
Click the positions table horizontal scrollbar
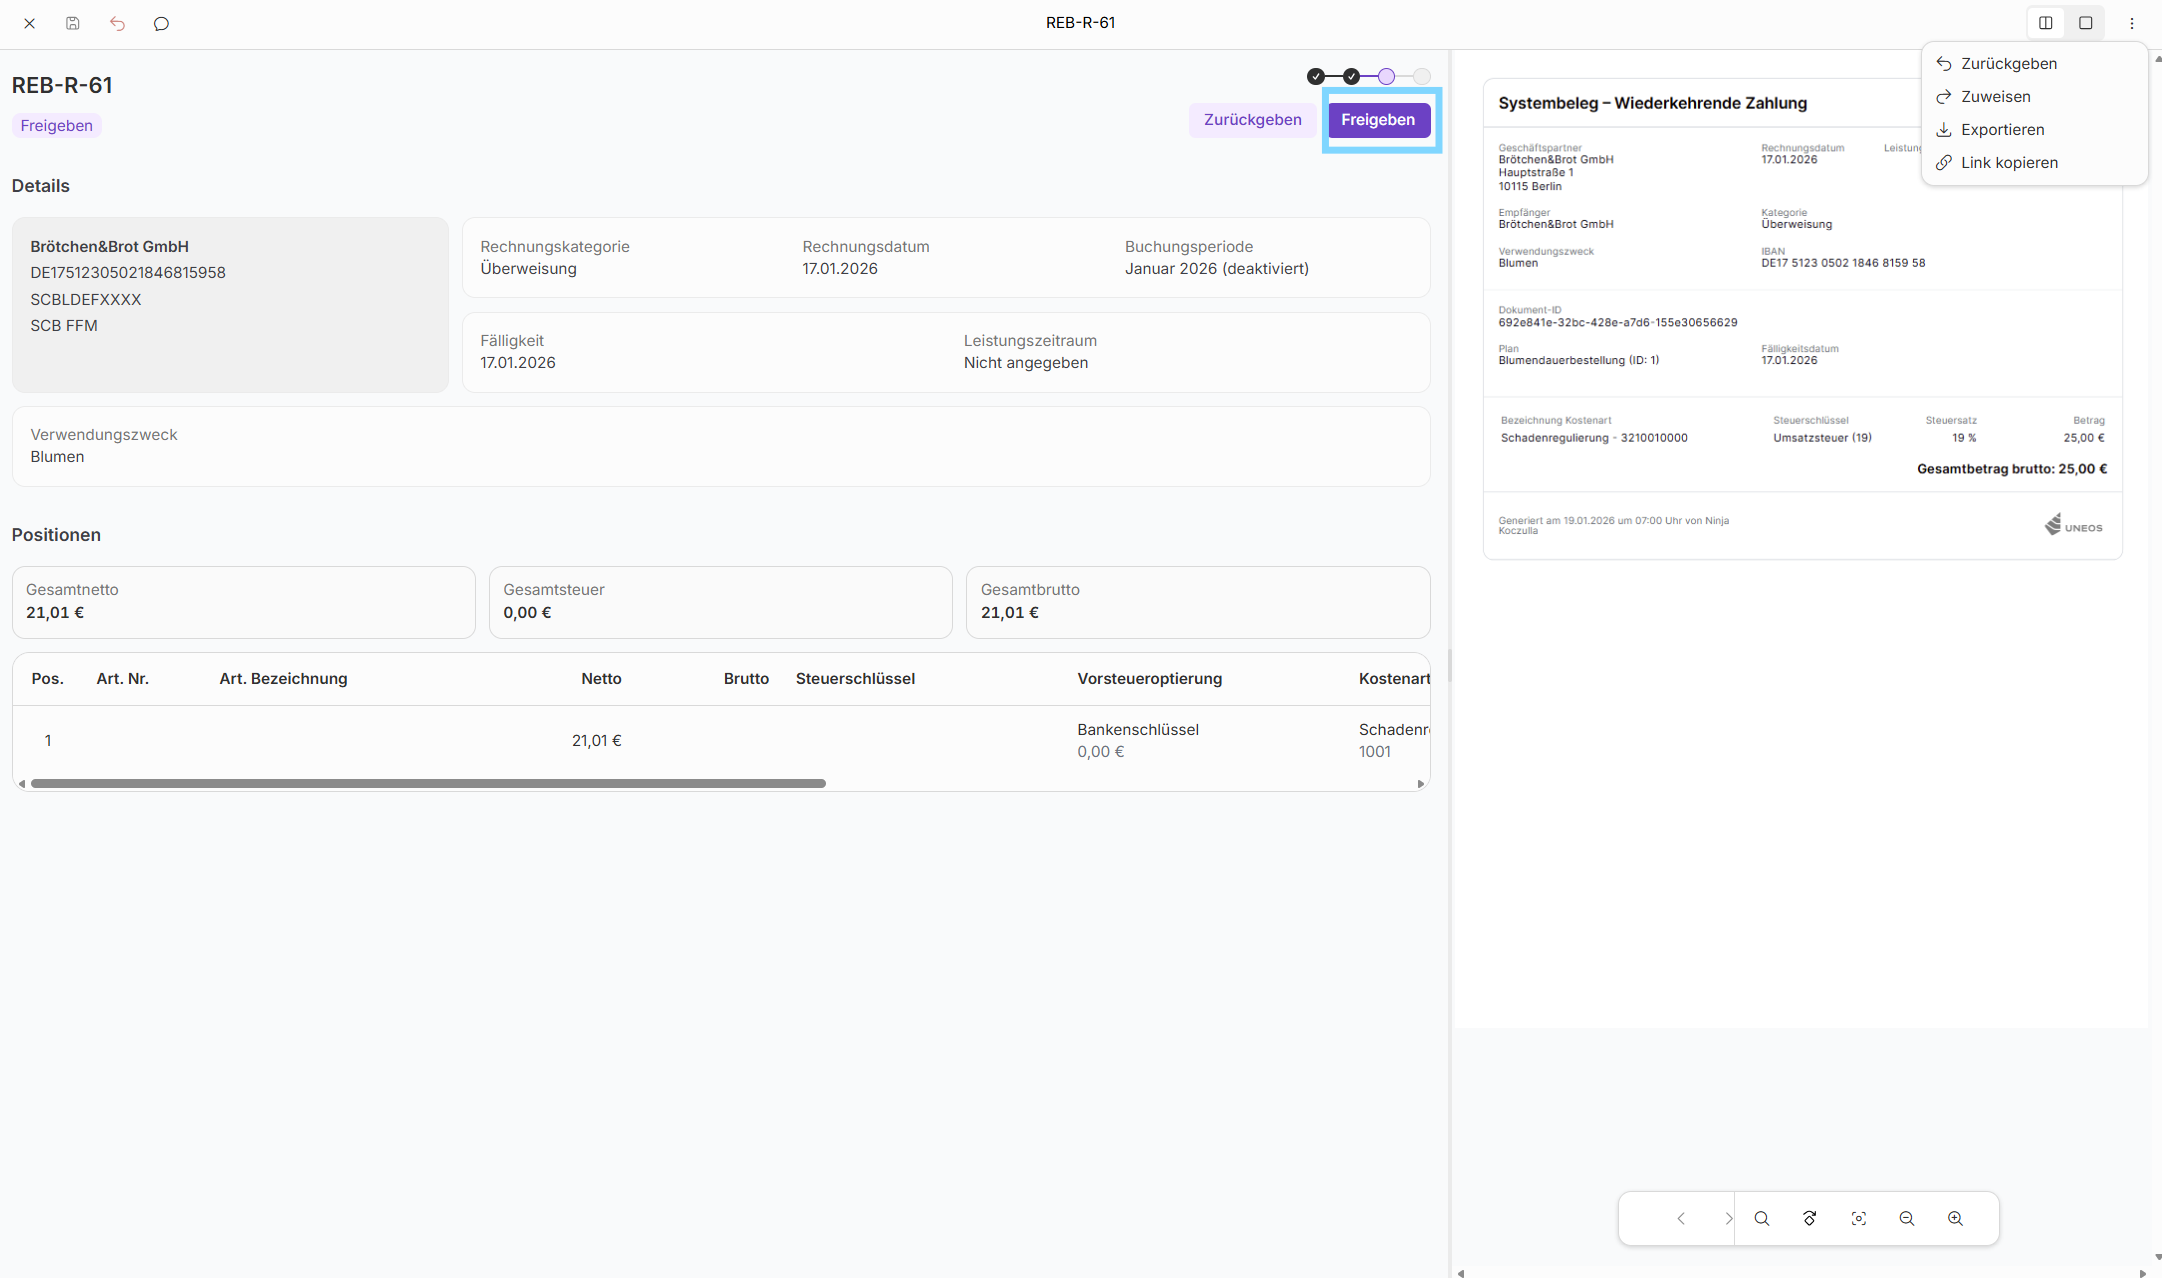coord(428,784)
